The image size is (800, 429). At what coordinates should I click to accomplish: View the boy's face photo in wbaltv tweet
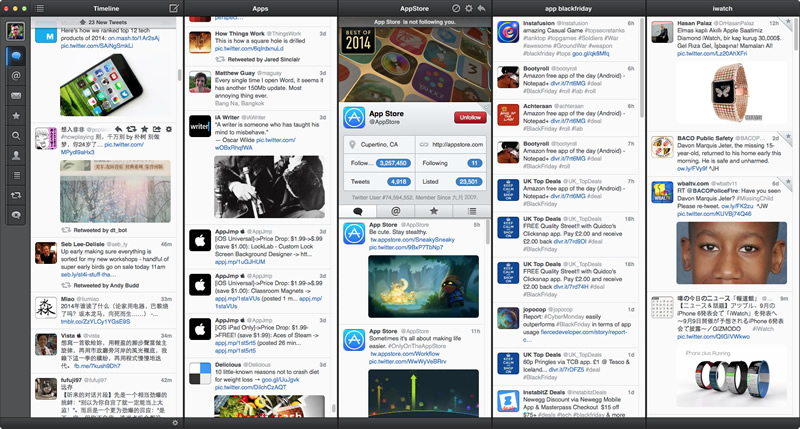point(731,253)
